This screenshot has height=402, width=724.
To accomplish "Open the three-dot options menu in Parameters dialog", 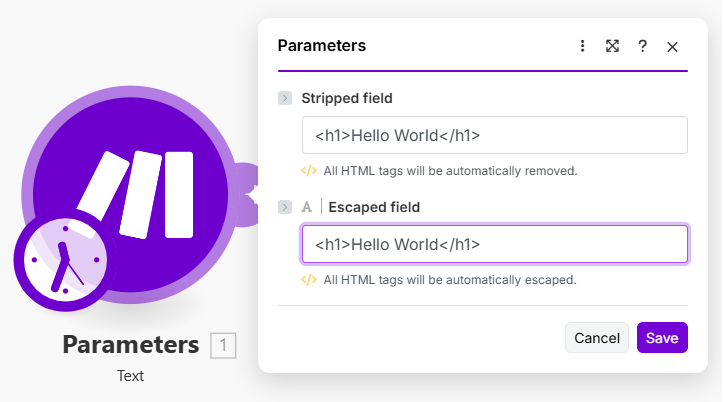I will click(583, 46).
